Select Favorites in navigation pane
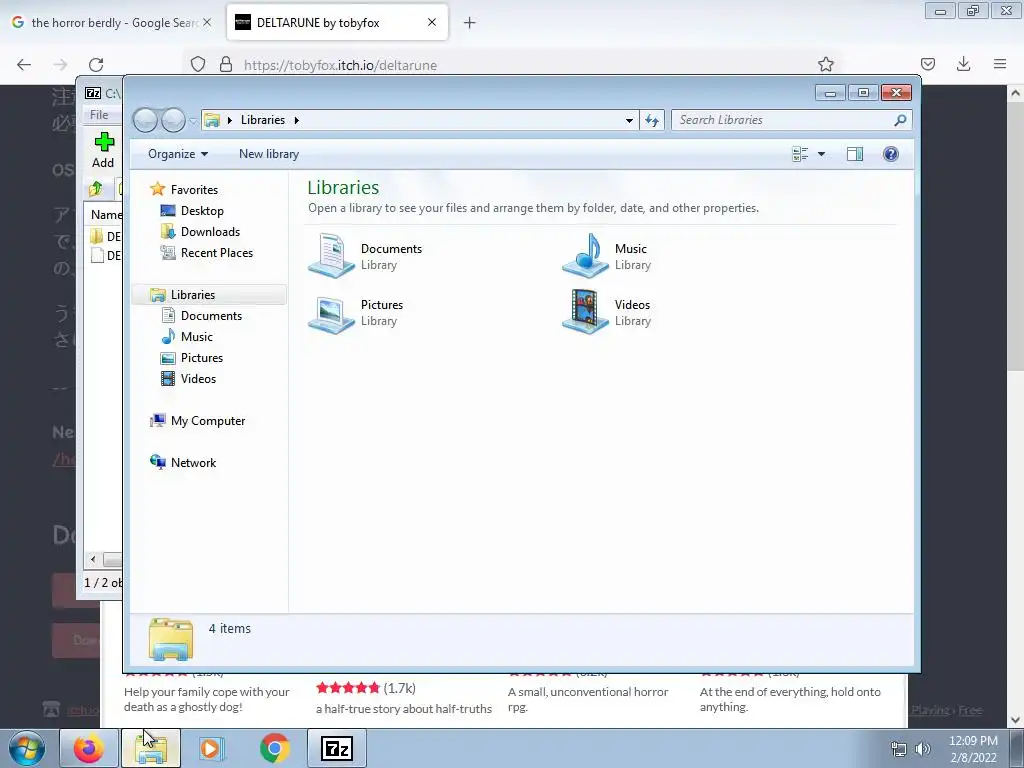 pos(194,189)
